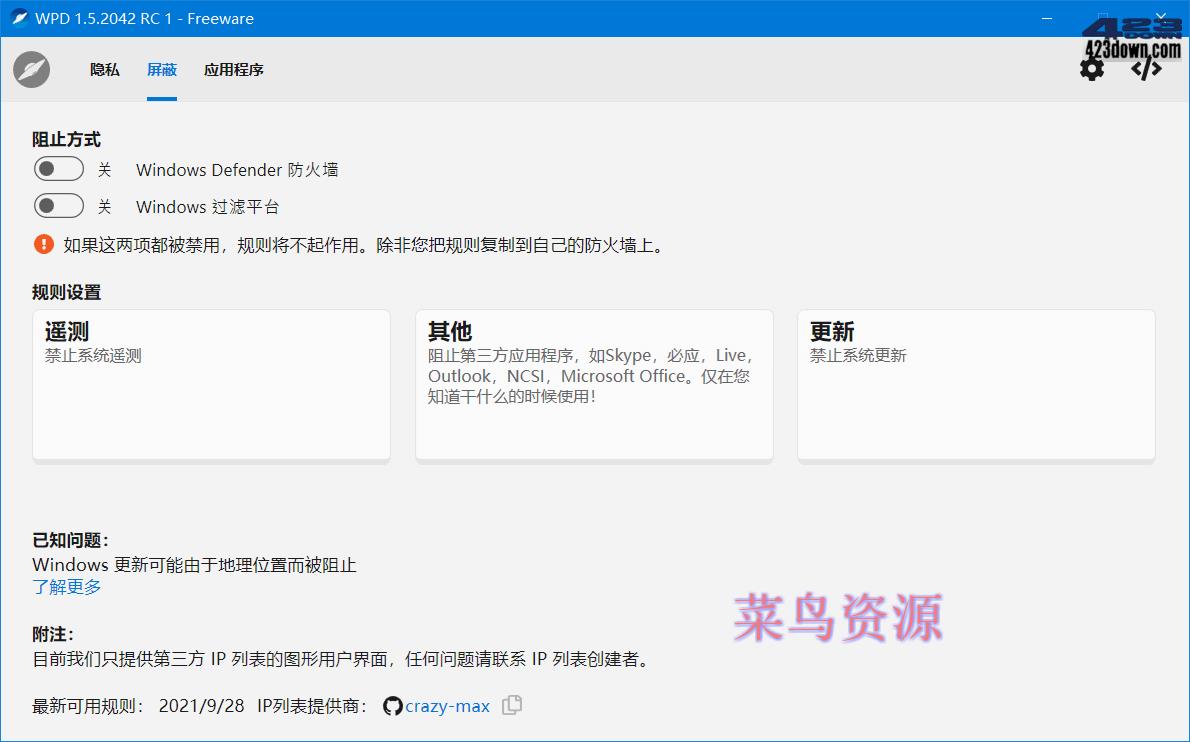Viewport: 1190px width, 742px height.
Task: Click the WPD circular logo
Action: point(30,69)
